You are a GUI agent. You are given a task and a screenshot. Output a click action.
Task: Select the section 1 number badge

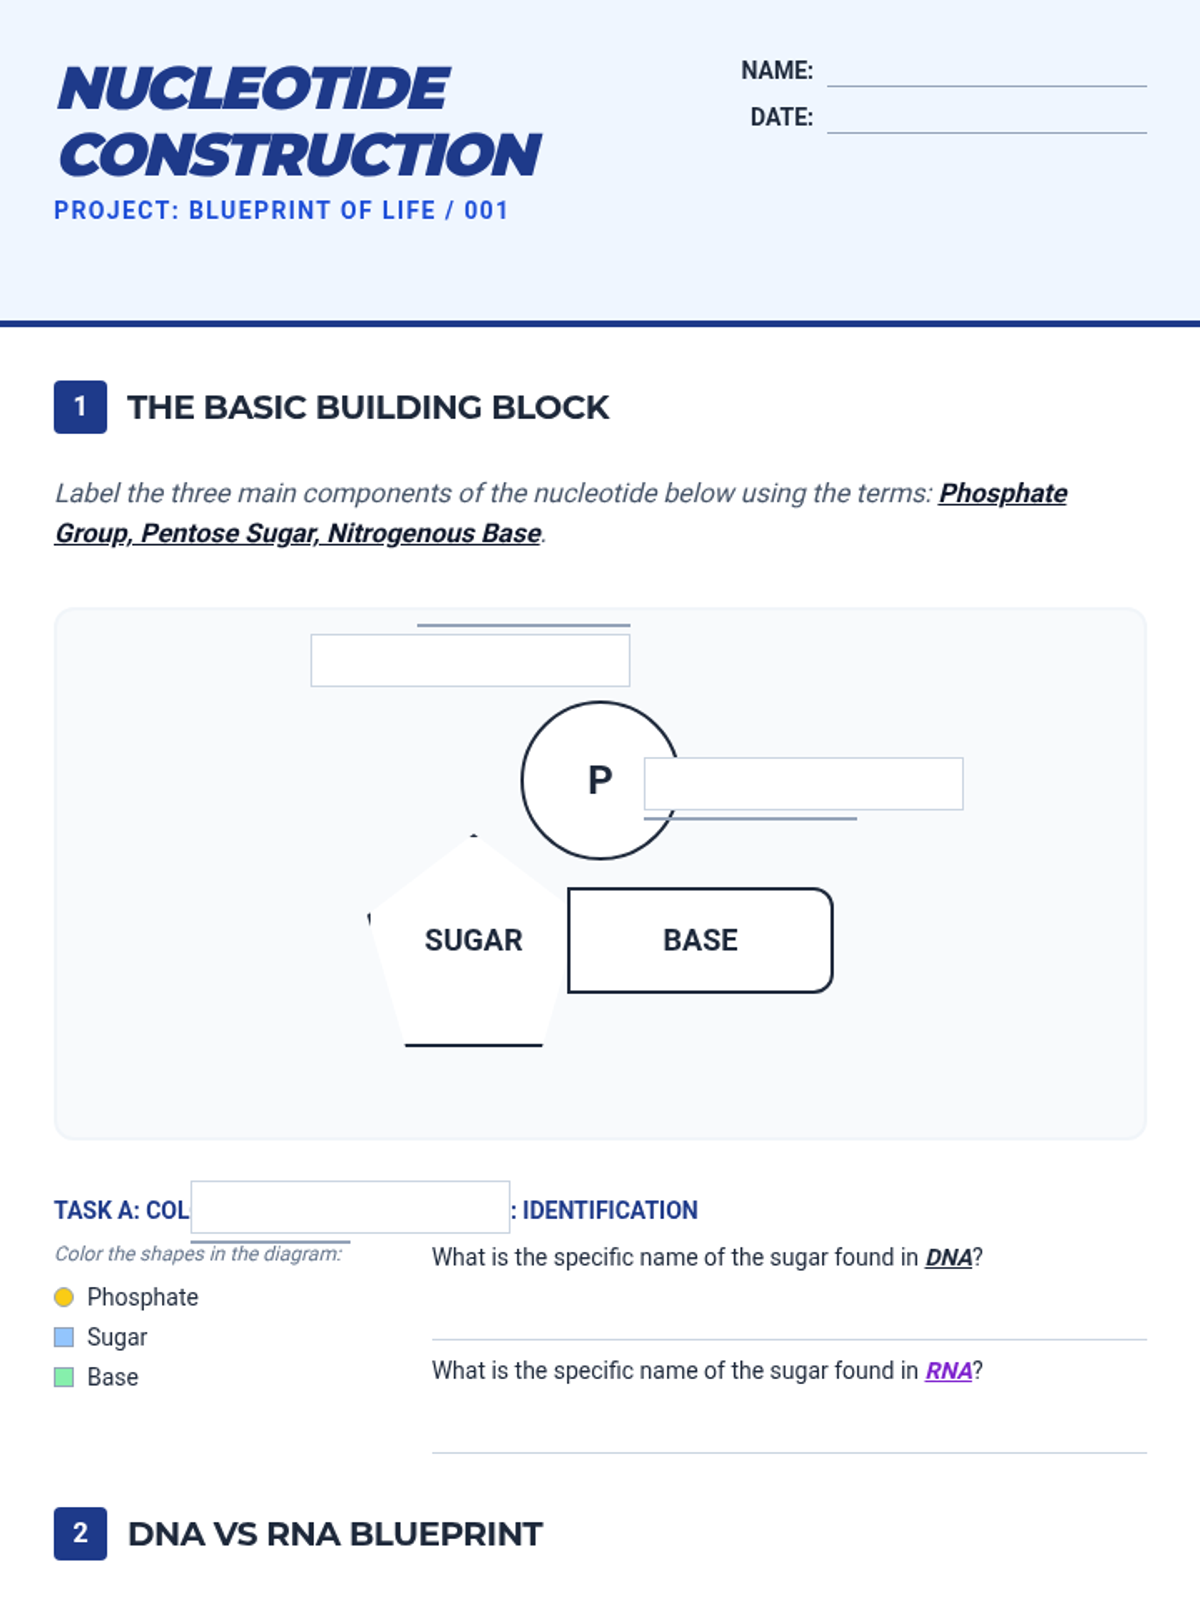click(x=80, y=407)
